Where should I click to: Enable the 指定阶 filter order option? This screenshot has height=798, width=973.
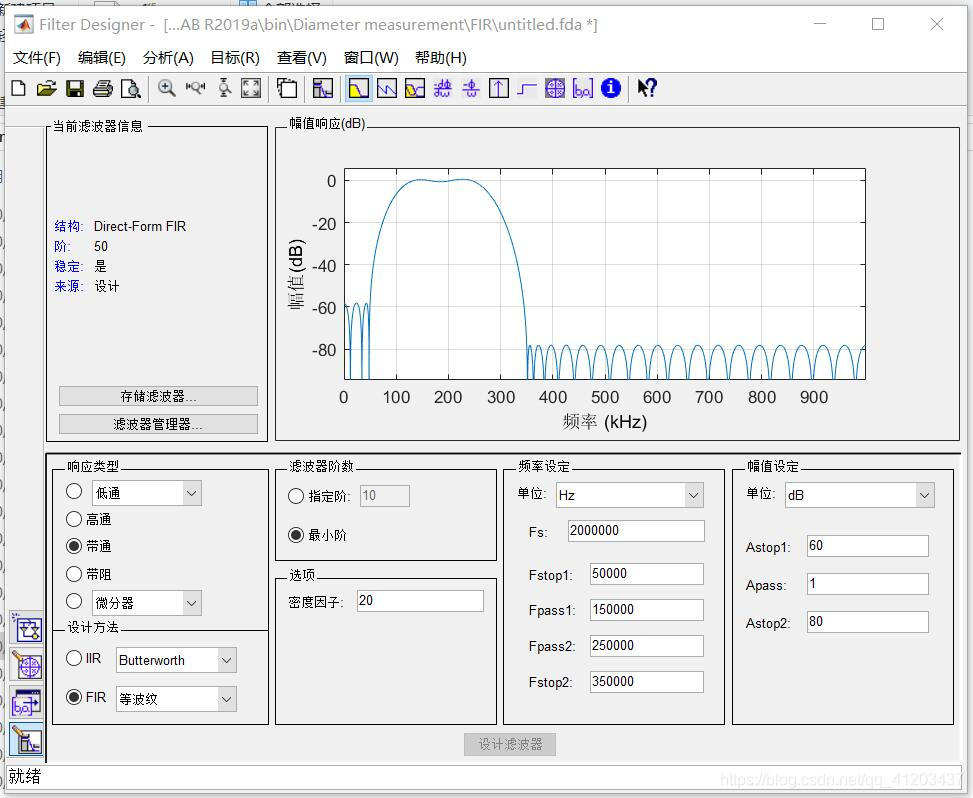(x=296, y=495)
